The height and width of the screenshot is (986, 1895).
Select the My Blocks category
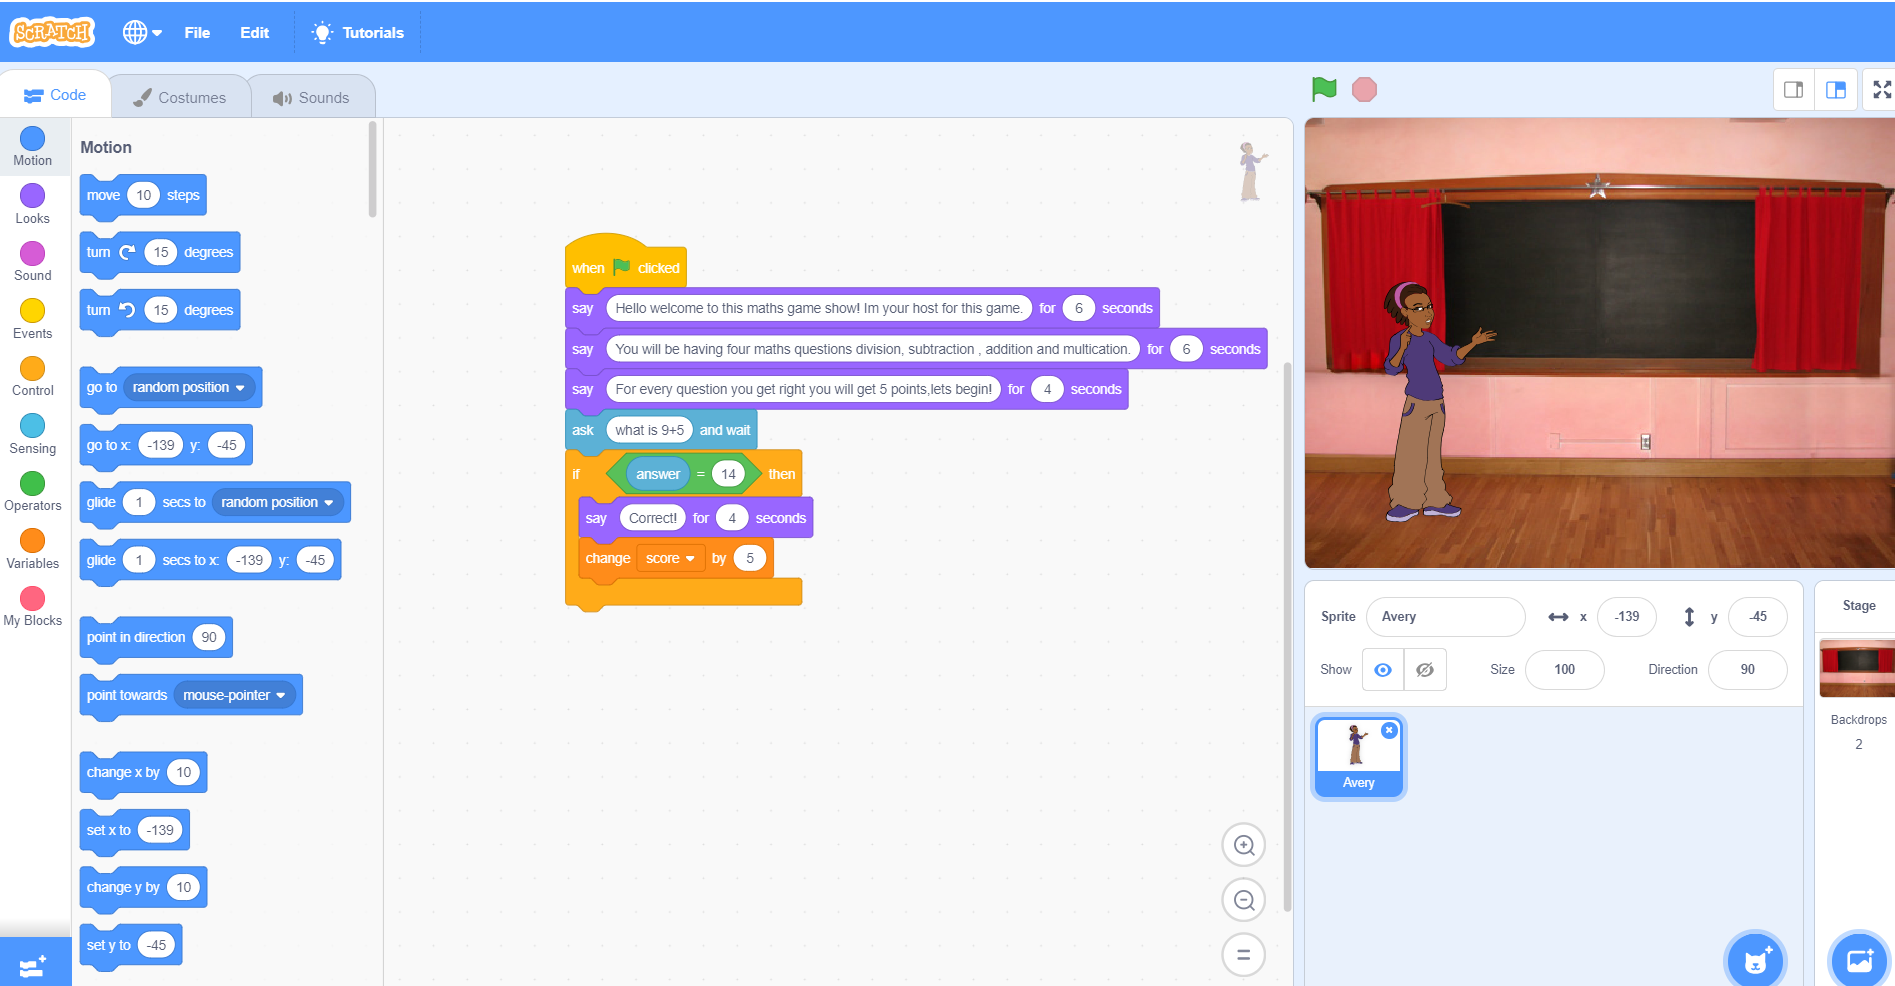tap(33, 606)
